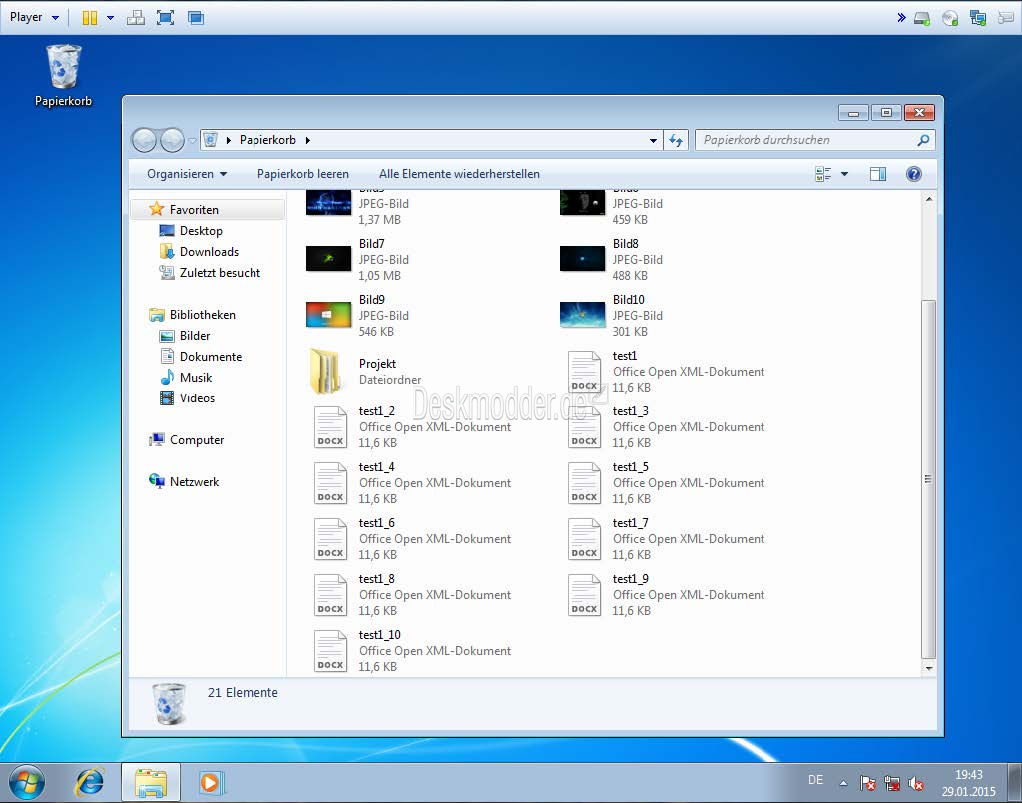Toggle the preview pane icon
The width and height of the screenshot is (1022, 803).
[878, 174]
